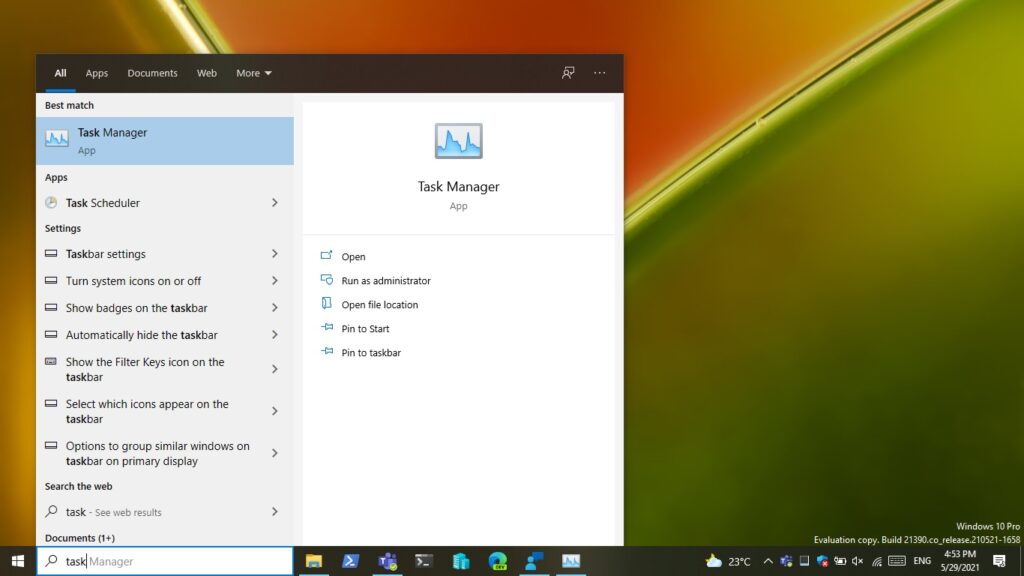
Task: Show hidden system tray icons chevron
Action: (768, 561)
